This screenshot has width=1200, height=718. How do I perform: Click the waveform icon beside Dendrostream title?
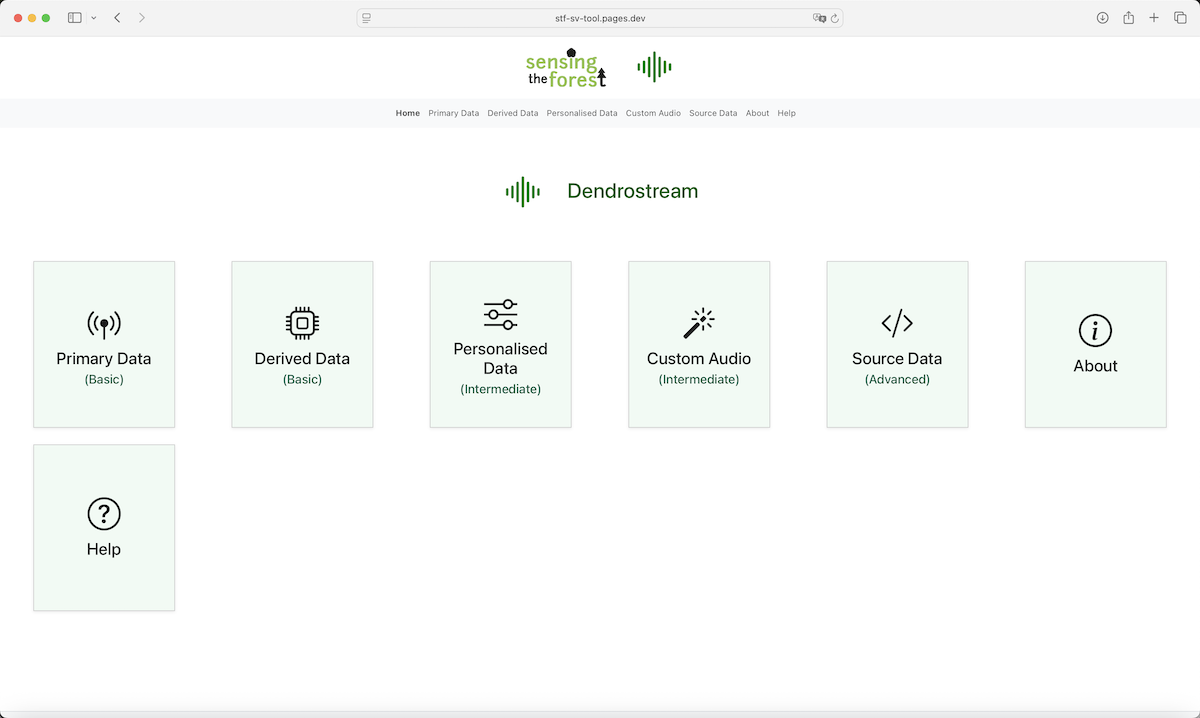(522, 191)
